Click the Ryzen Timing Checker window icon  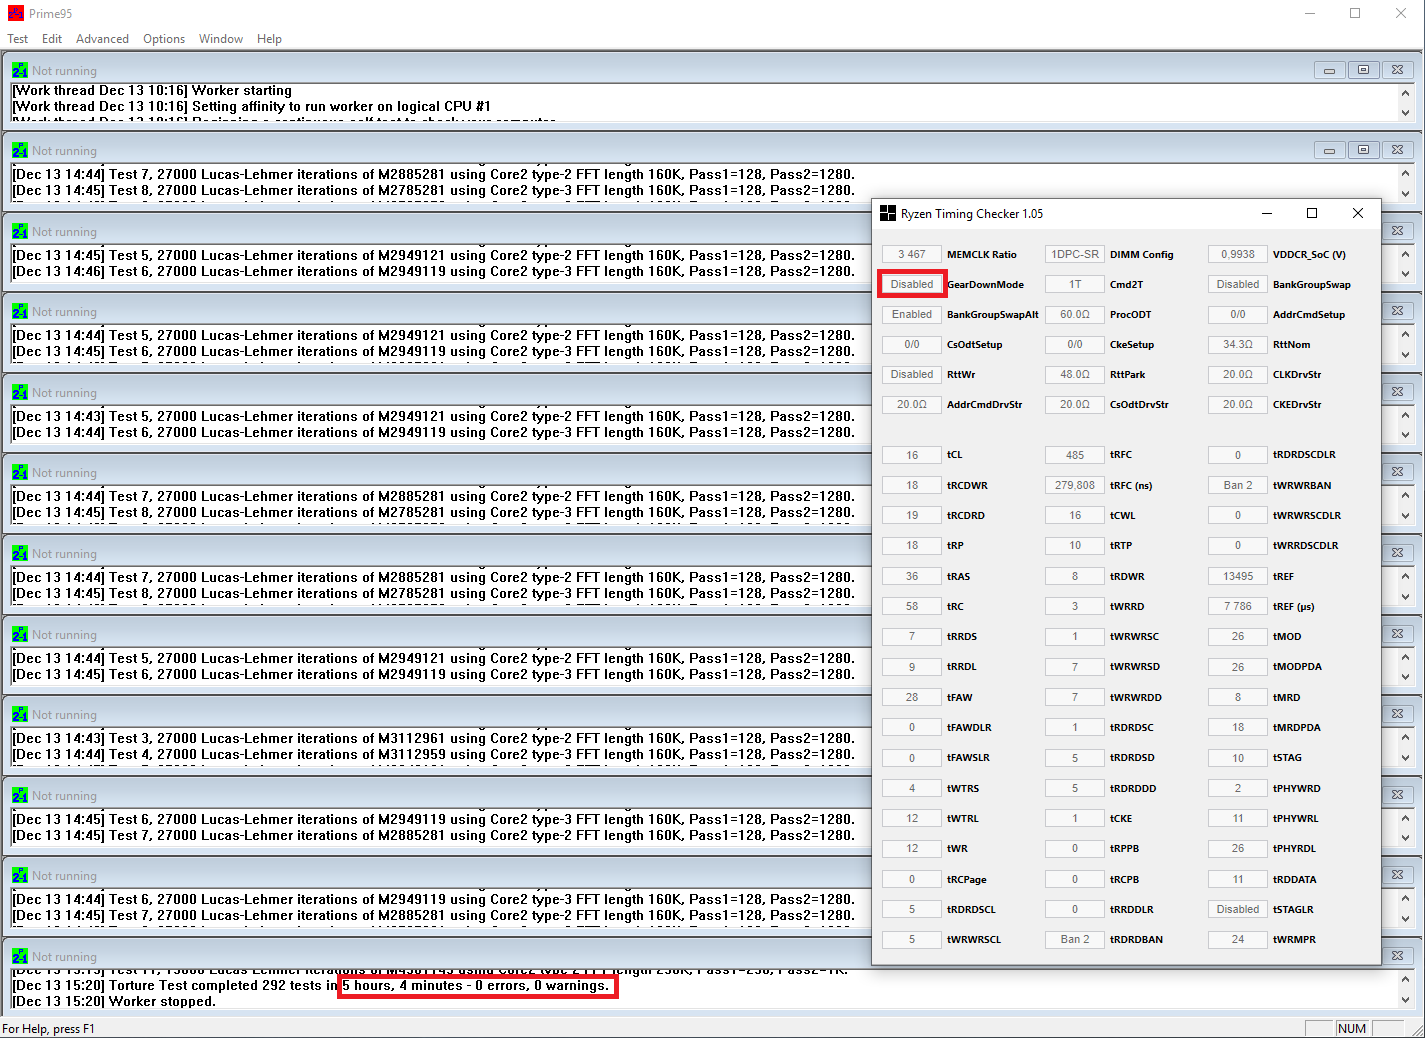click(888, 213)
